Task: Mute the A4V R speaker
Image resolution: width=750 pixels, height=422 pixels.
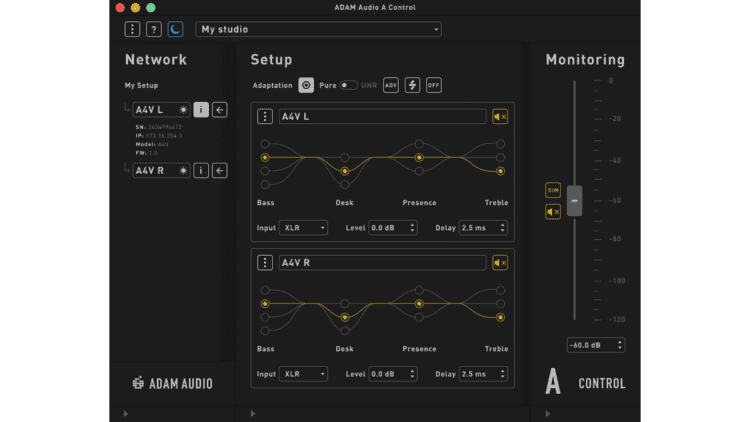Action: point(500,263)
